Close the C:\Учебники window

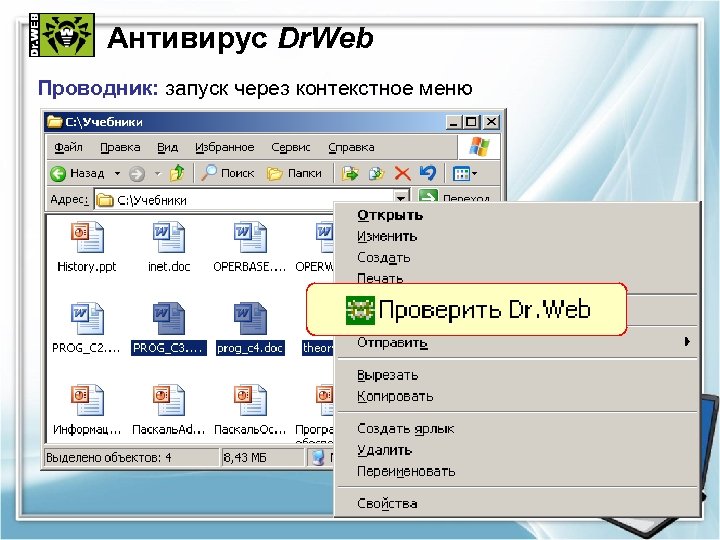492,122
